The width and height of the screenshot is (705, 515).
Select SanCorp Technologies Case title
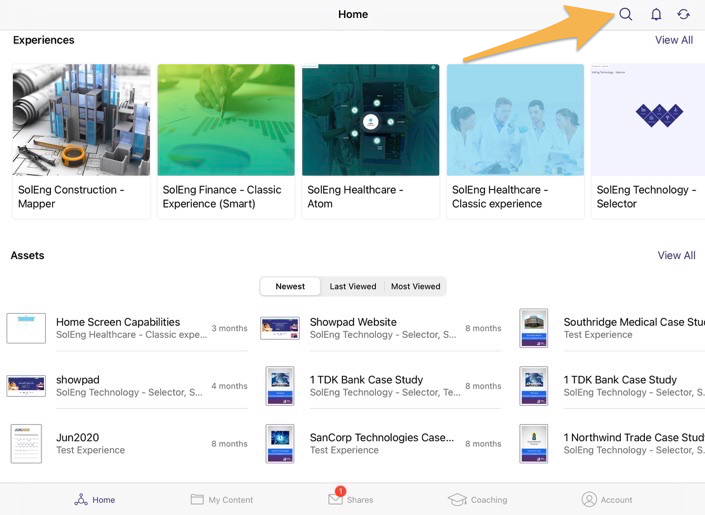tap(382, 437)
